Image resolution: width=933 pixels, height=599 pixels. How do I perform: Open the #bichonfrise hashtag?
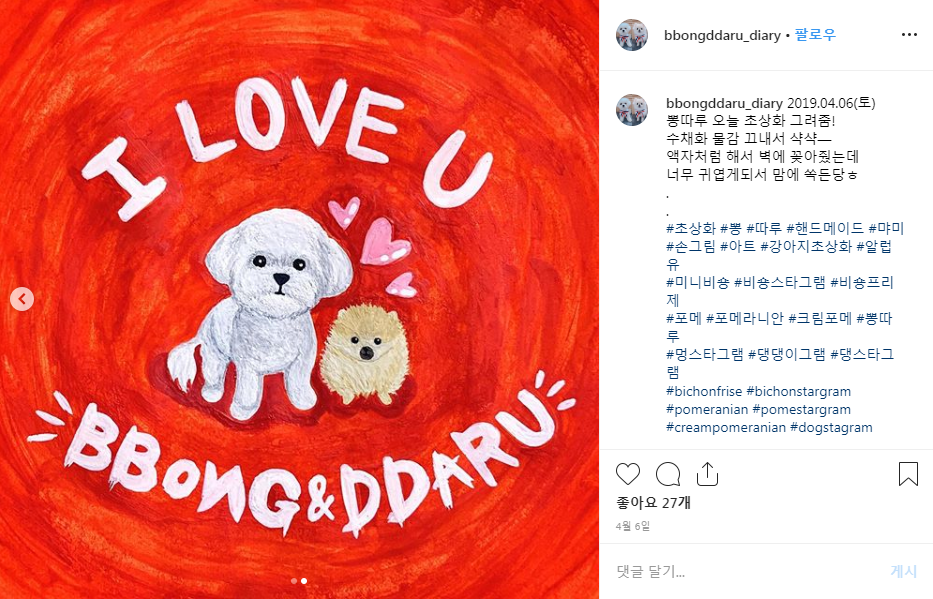tap(704, 391)
